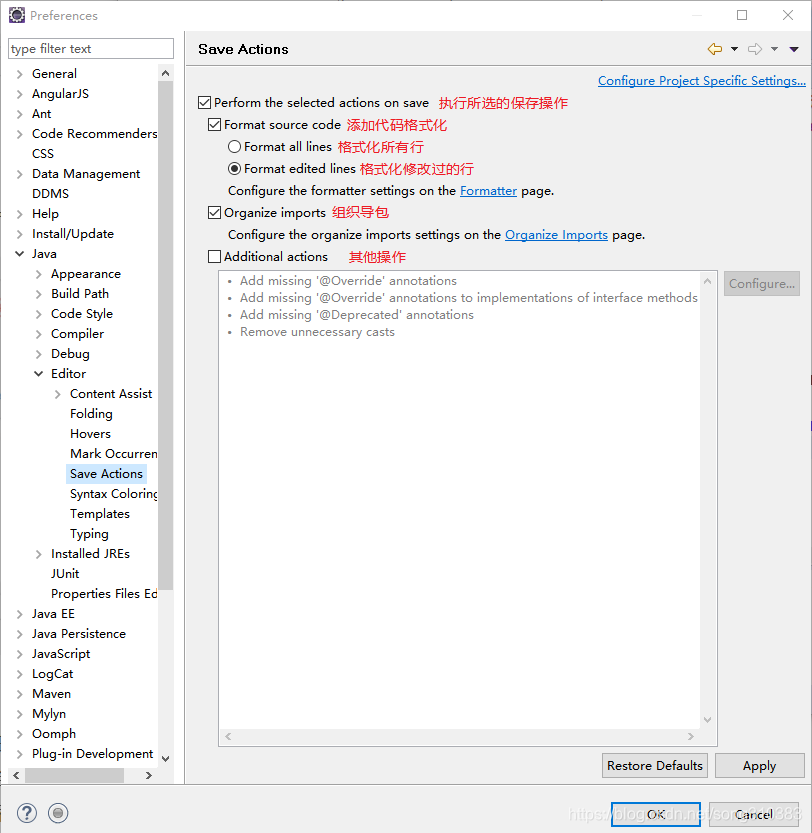
Task: Click the forward navigation arrow icon
Action: (x=755, y=49)
